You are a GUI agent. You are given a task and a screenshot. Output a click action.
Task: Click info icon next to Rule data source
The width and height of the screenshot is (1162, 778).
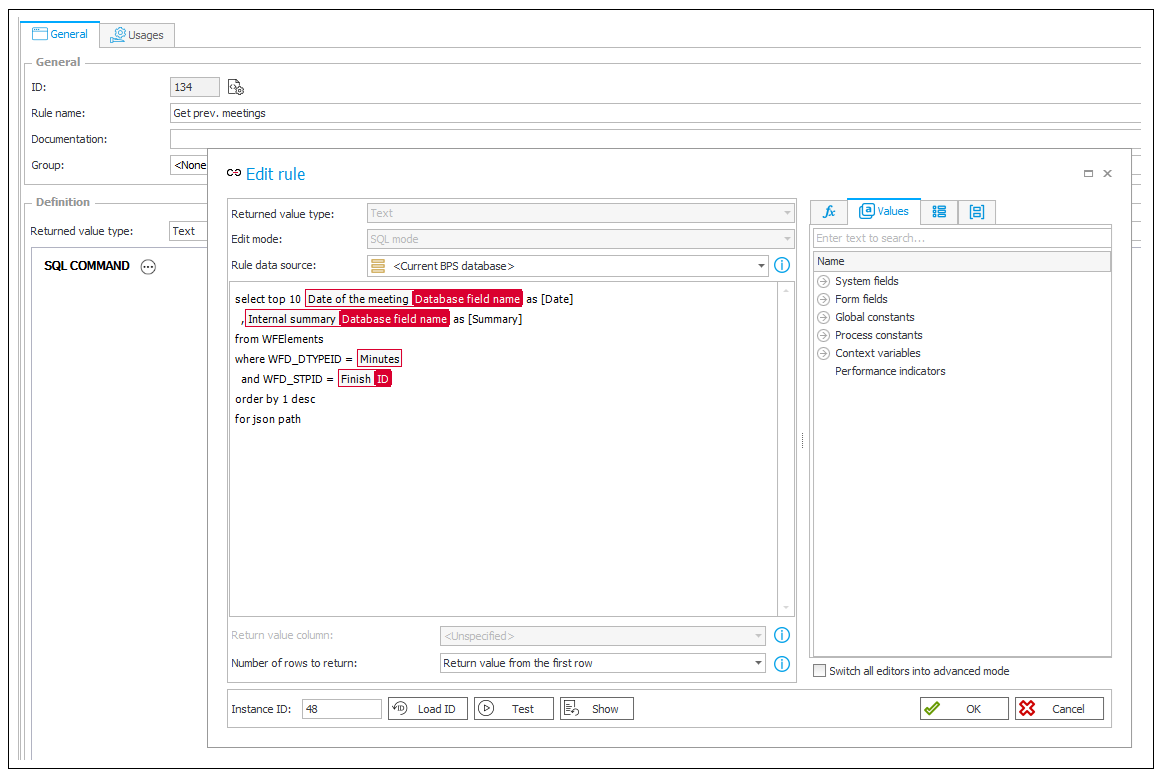point(782,266)
